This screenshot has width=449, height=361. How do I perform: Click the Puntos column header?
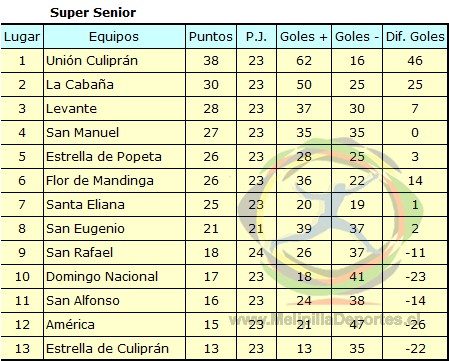211,37
